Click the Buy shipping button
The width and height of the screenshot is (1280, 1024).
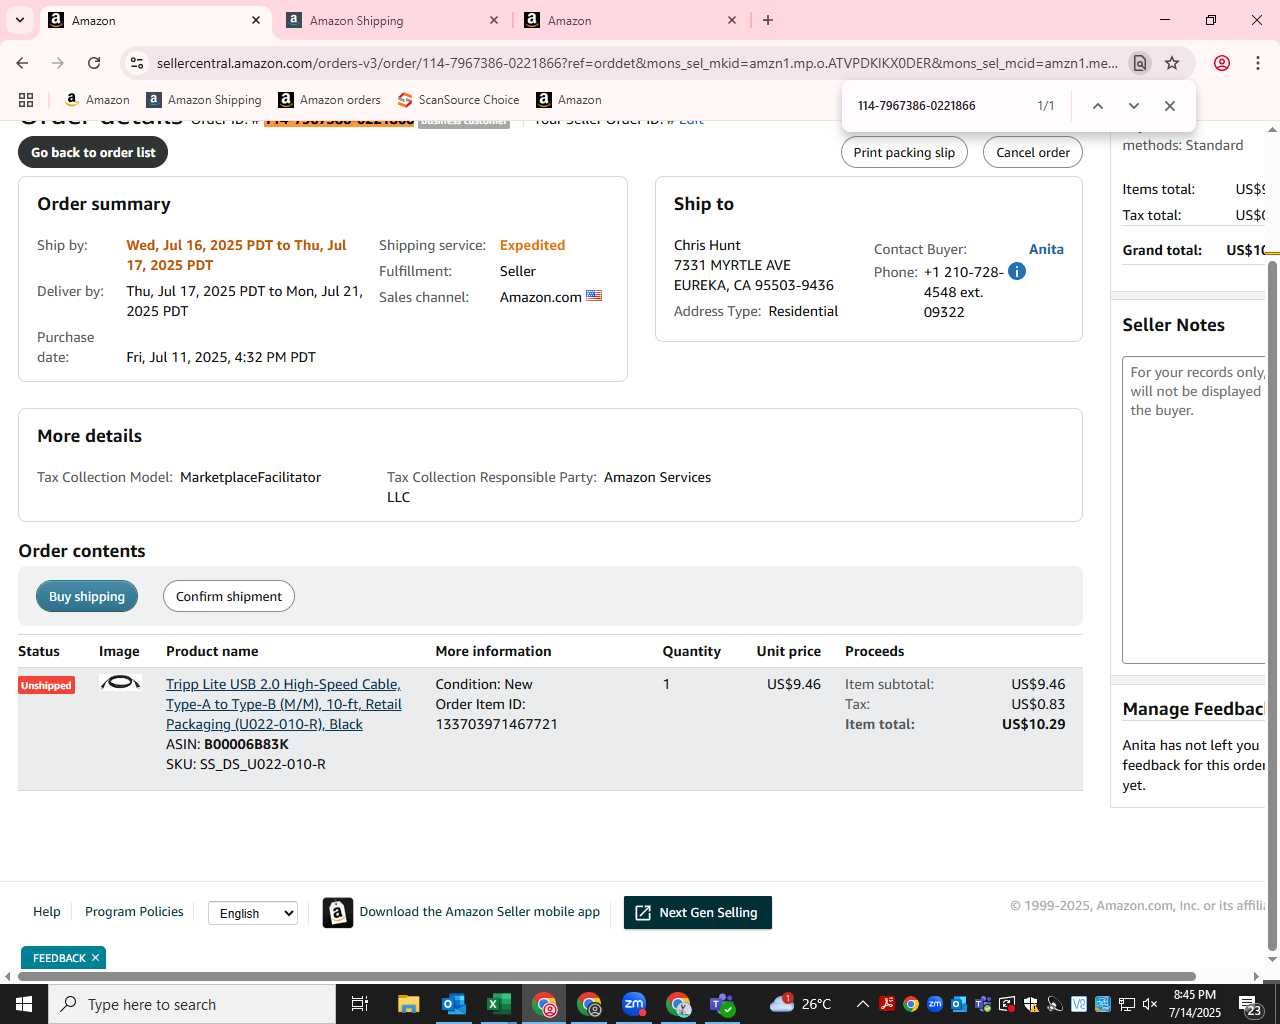87,596
